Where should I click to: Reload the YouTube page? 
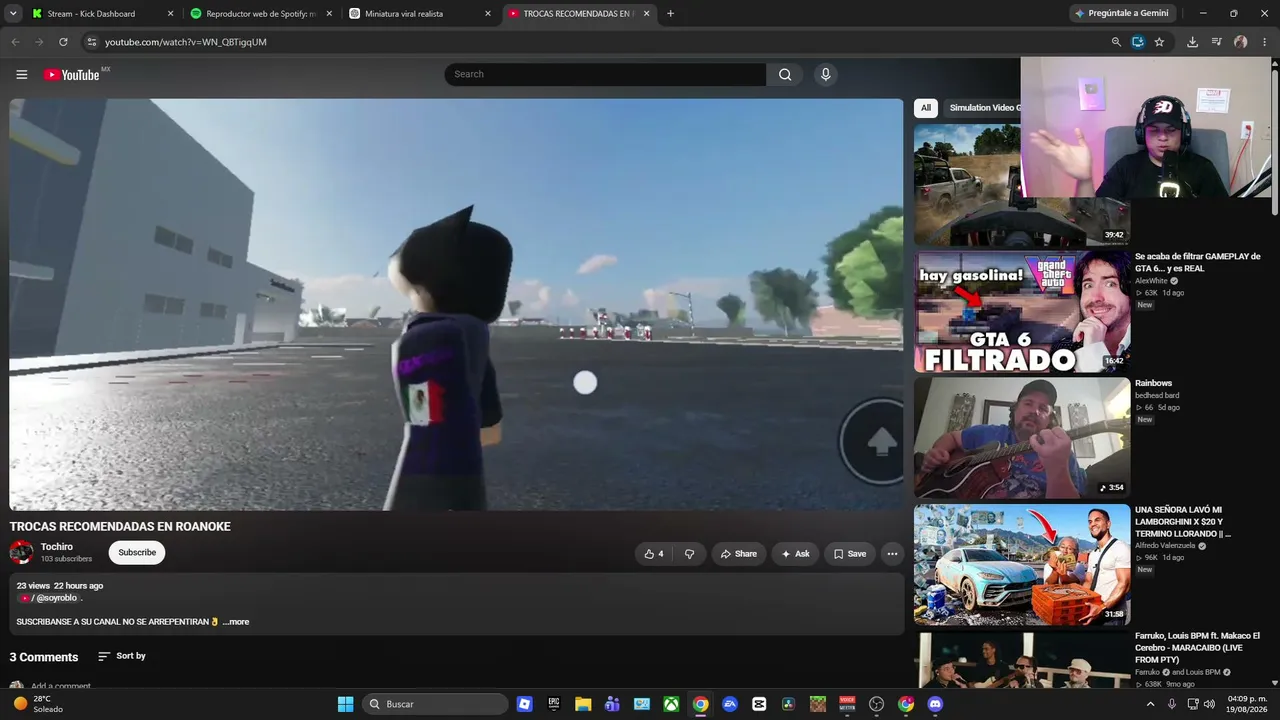63,42
